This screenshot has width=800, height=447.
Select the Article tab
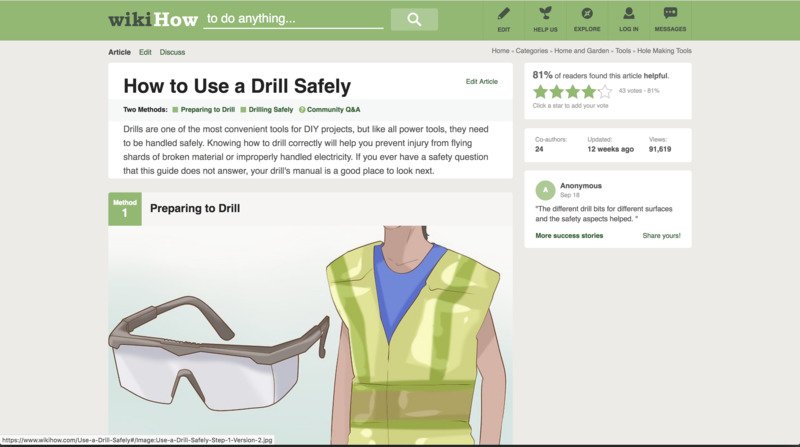click(119, 52)
